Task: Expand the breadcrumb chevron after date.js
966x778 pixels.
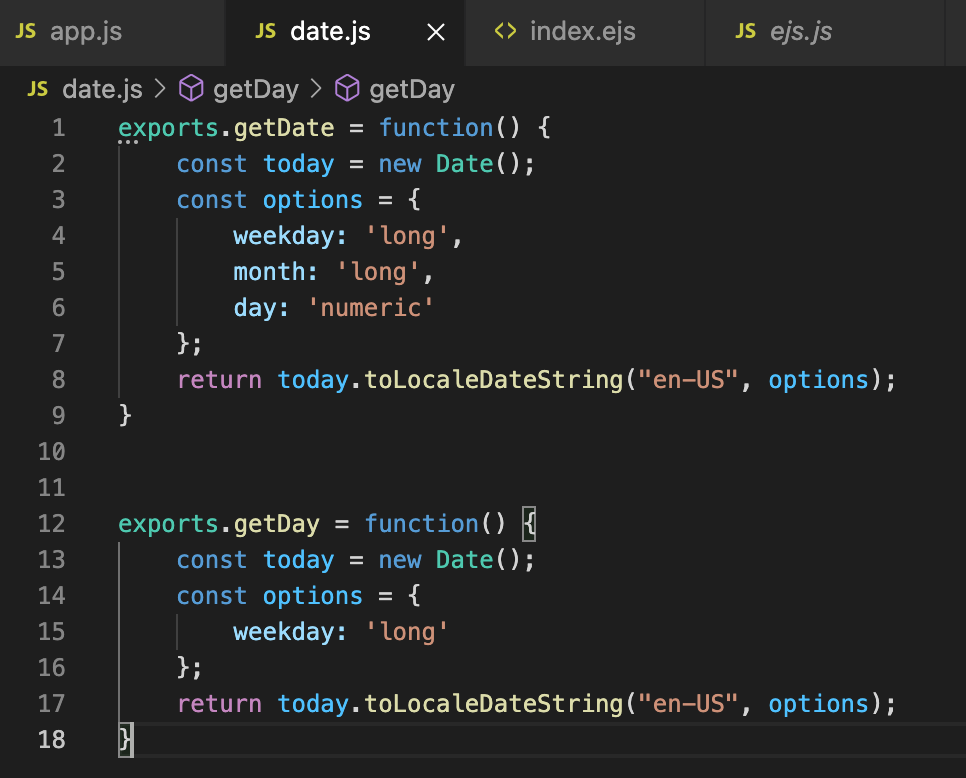Action: point(160,89)
